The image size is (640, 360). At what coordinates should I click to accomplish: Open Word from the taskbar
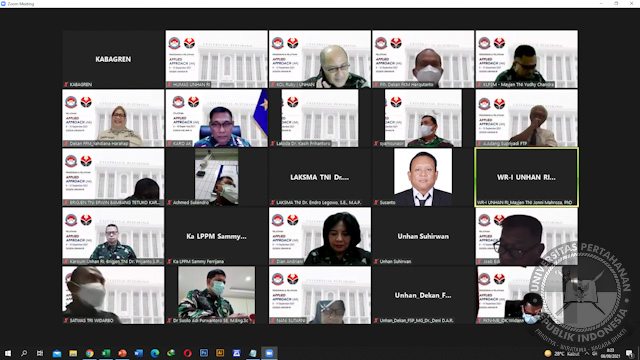click(138, 353)
